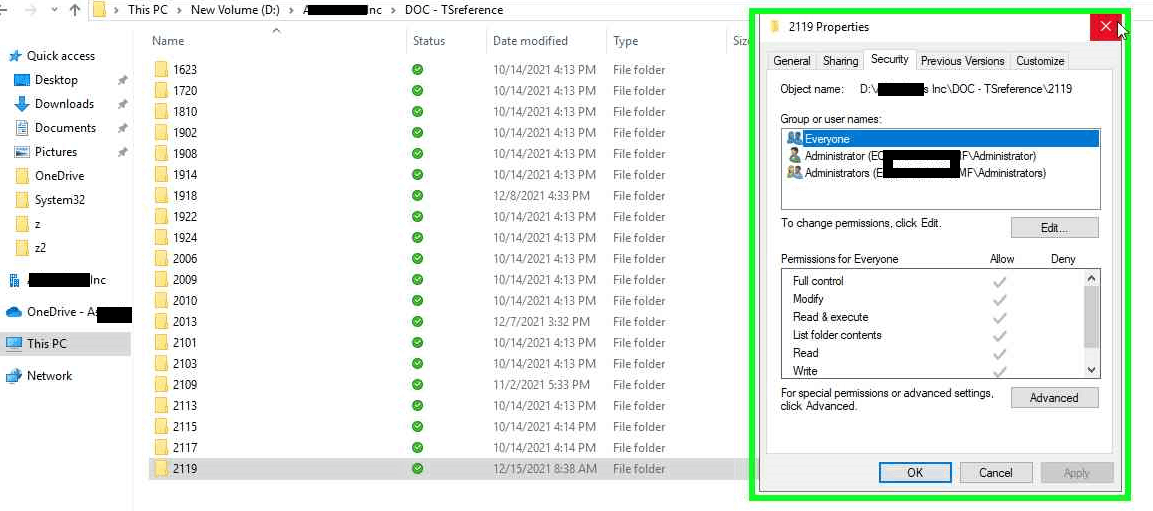Click the Administrators group icon
The image size is (1153, 511).
[x=794, y=174]
